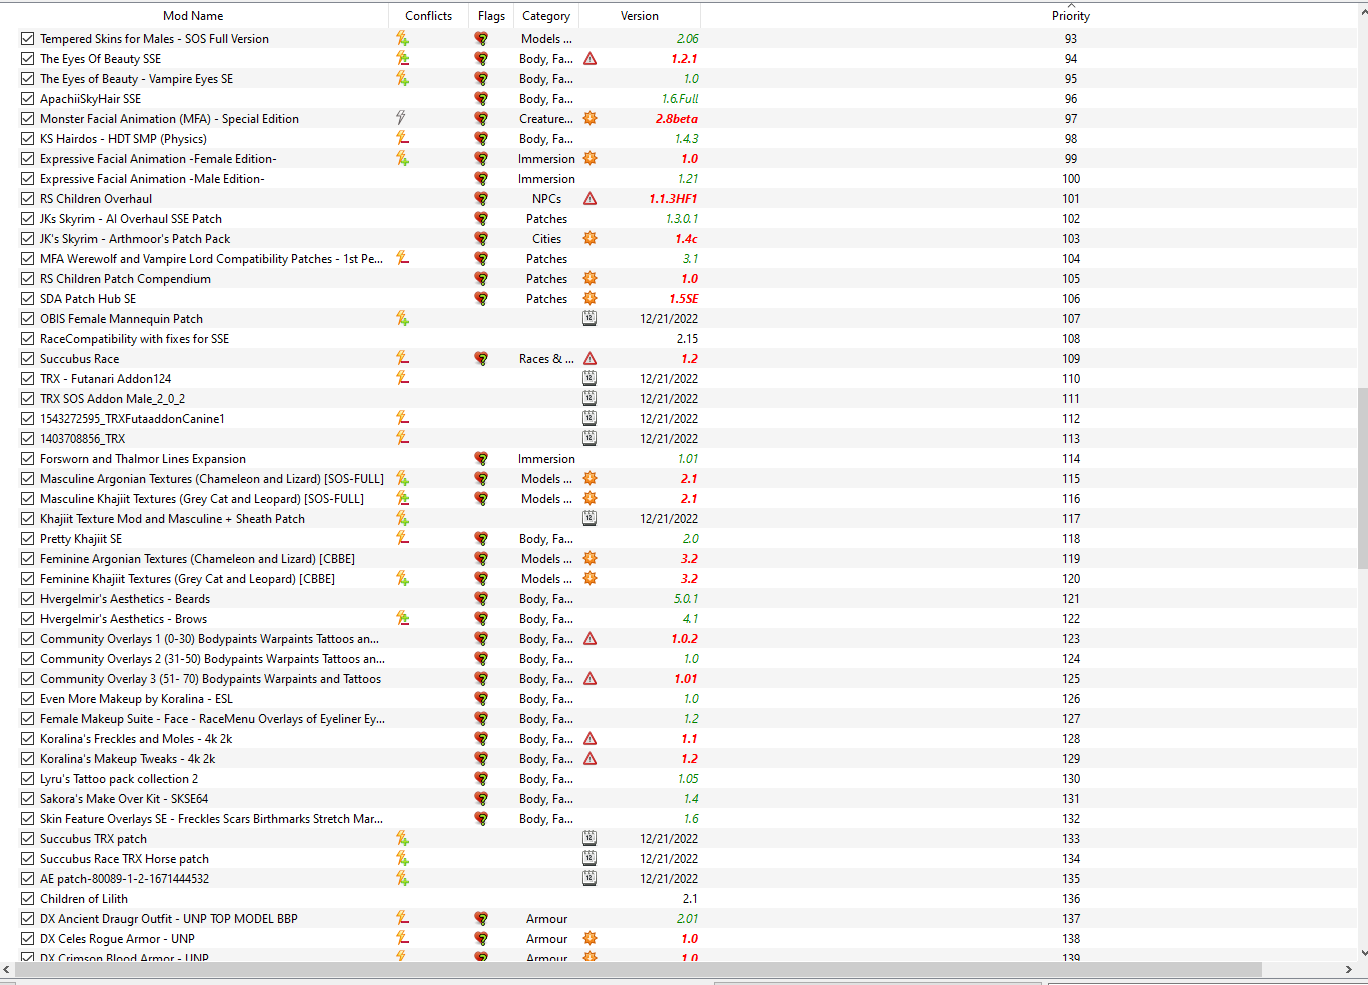
Task: Click the conflict icon for Pretty Khajiit SE
Action: click(x=402, y=539)
